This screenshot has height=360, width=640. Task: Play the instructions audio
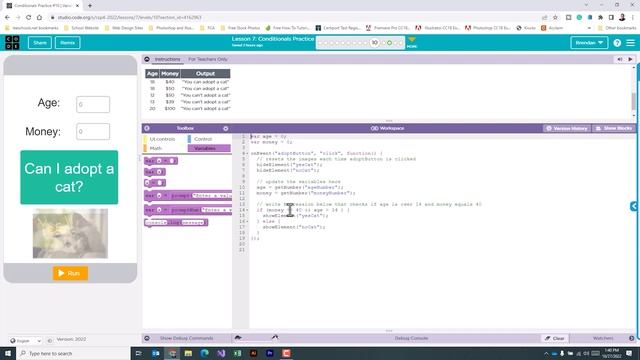pyautogui.click(x=630, y=59)
